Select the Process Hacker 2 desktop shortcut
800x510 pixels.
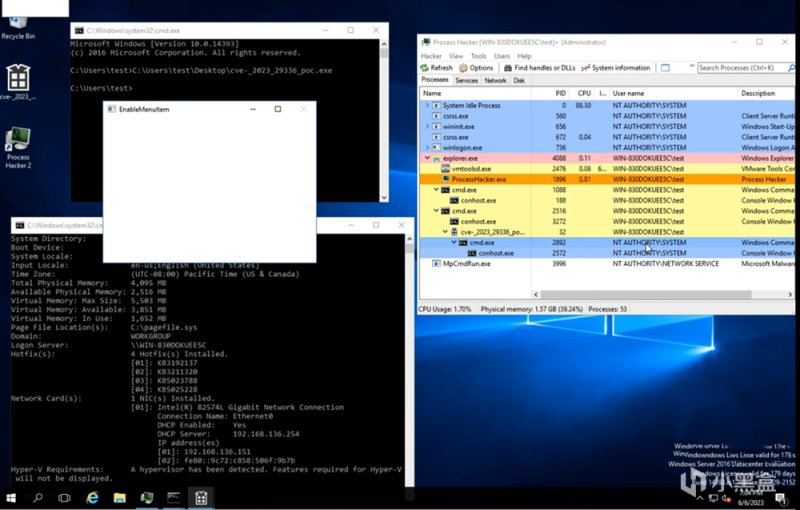coord(18,148)
